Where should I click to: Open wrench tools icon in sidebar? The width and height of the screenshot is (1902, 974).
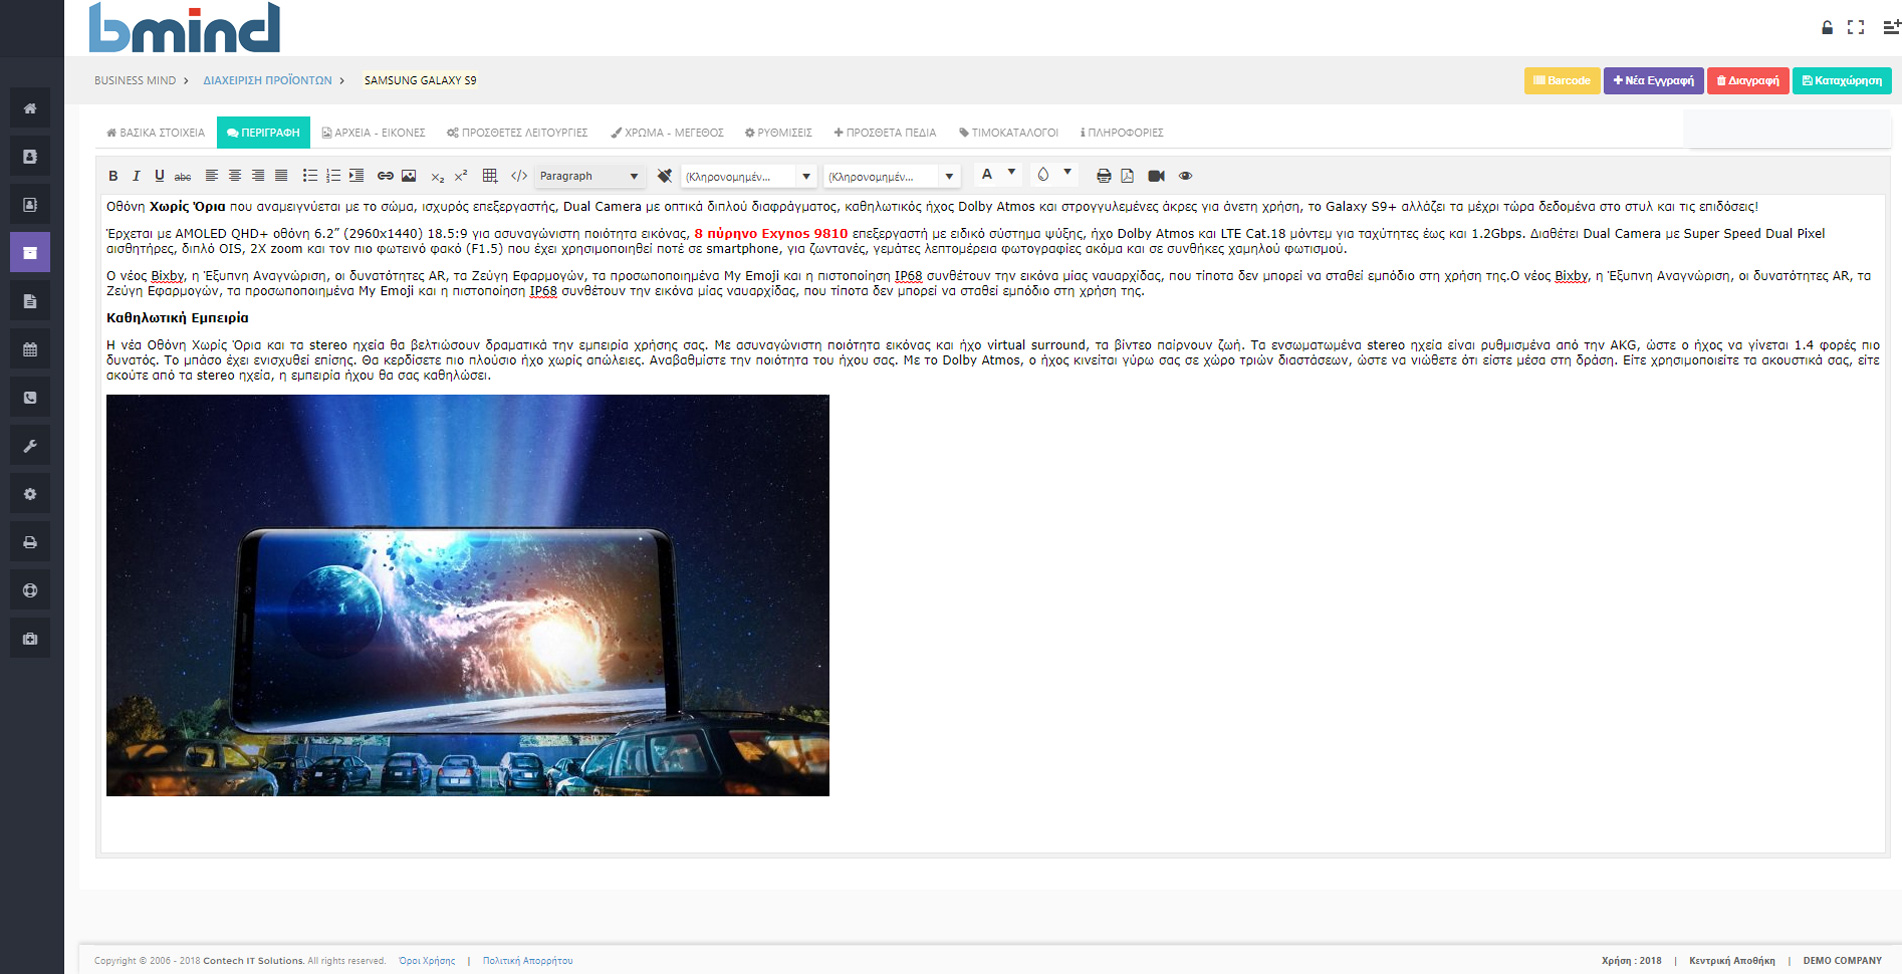[30, 445]
